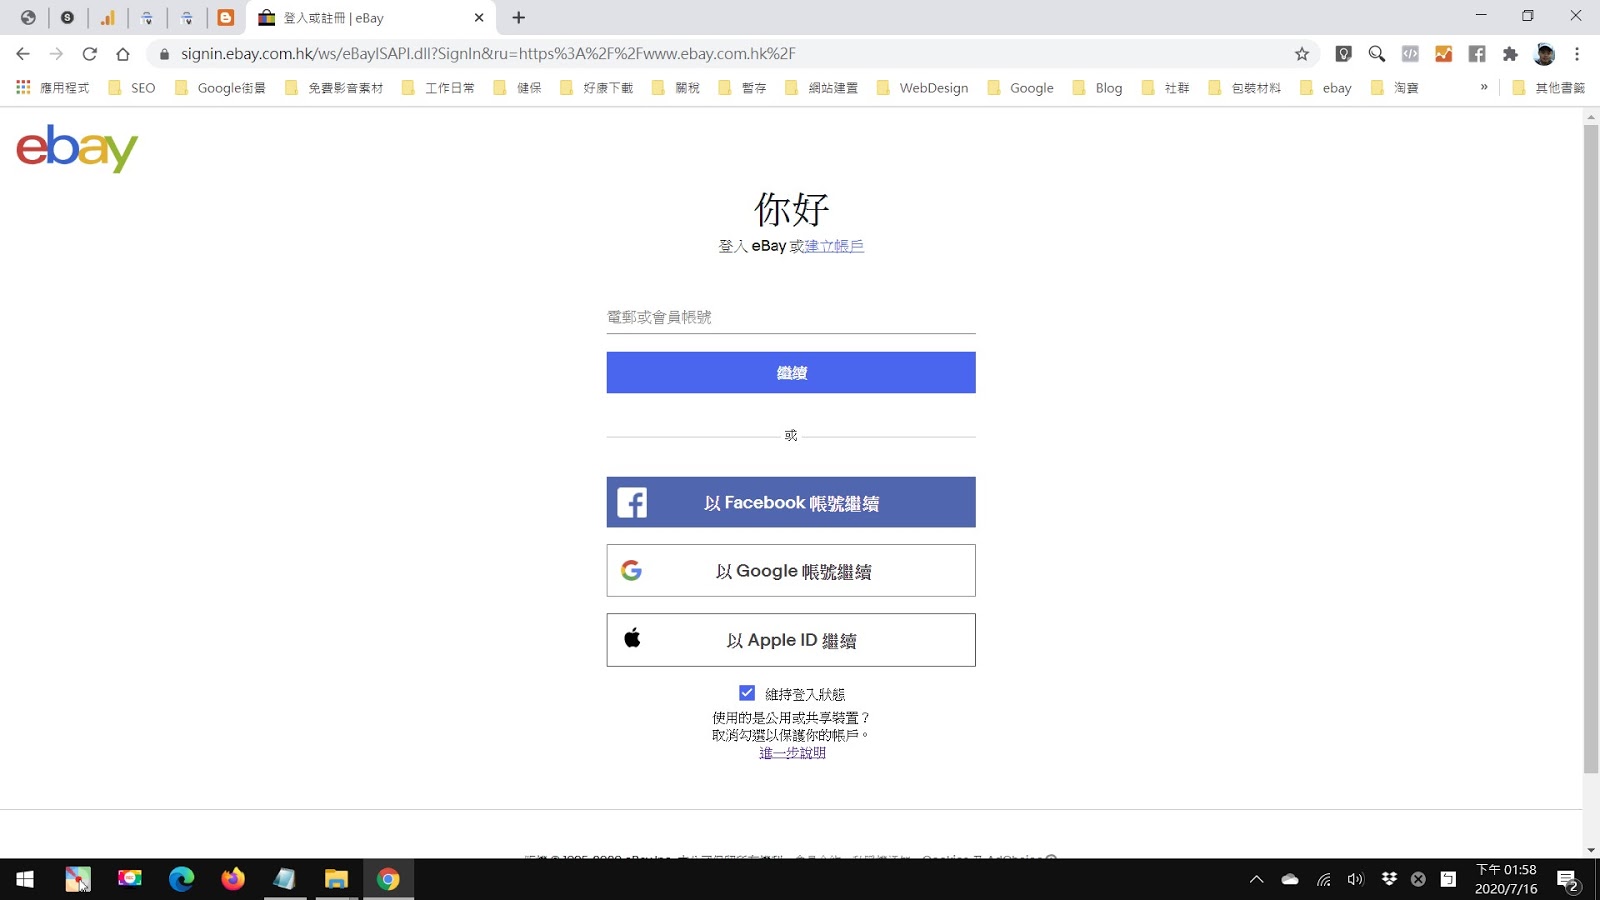1600x900 pixels.
Task: Open the 其他書籤 bookmark folder
Action: click(1549, 88)
